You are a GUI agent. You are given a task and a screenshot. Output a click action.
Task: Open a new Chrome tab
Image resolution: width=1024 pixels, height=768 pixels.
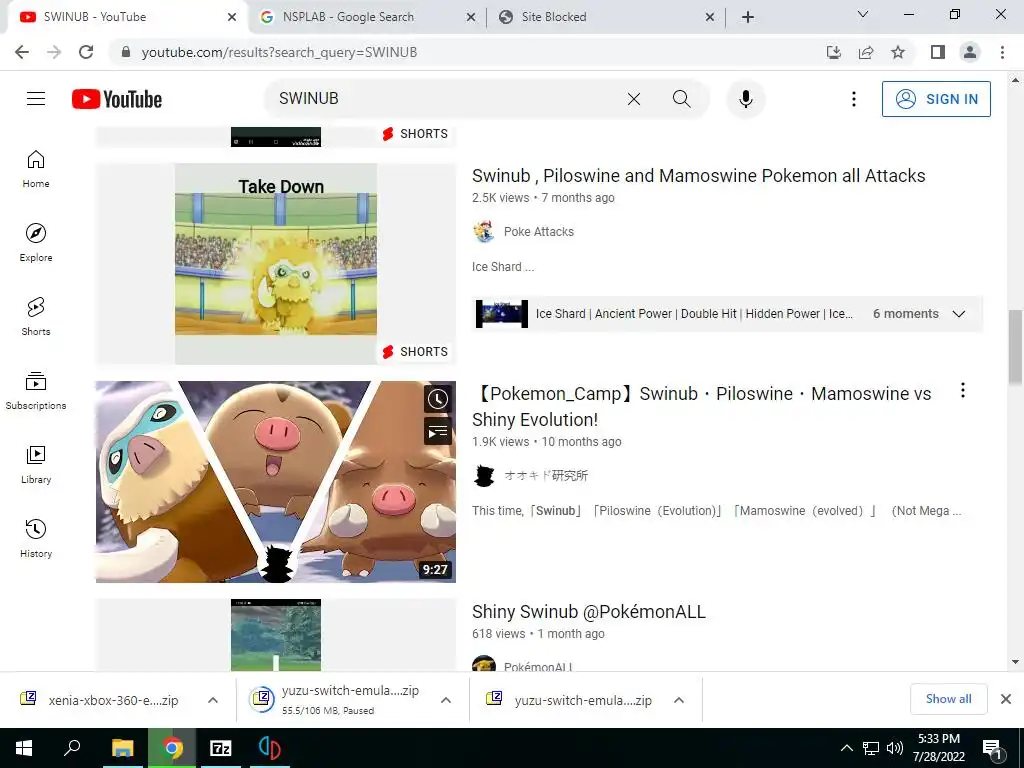pyautogui.click(x=748, y=17)
